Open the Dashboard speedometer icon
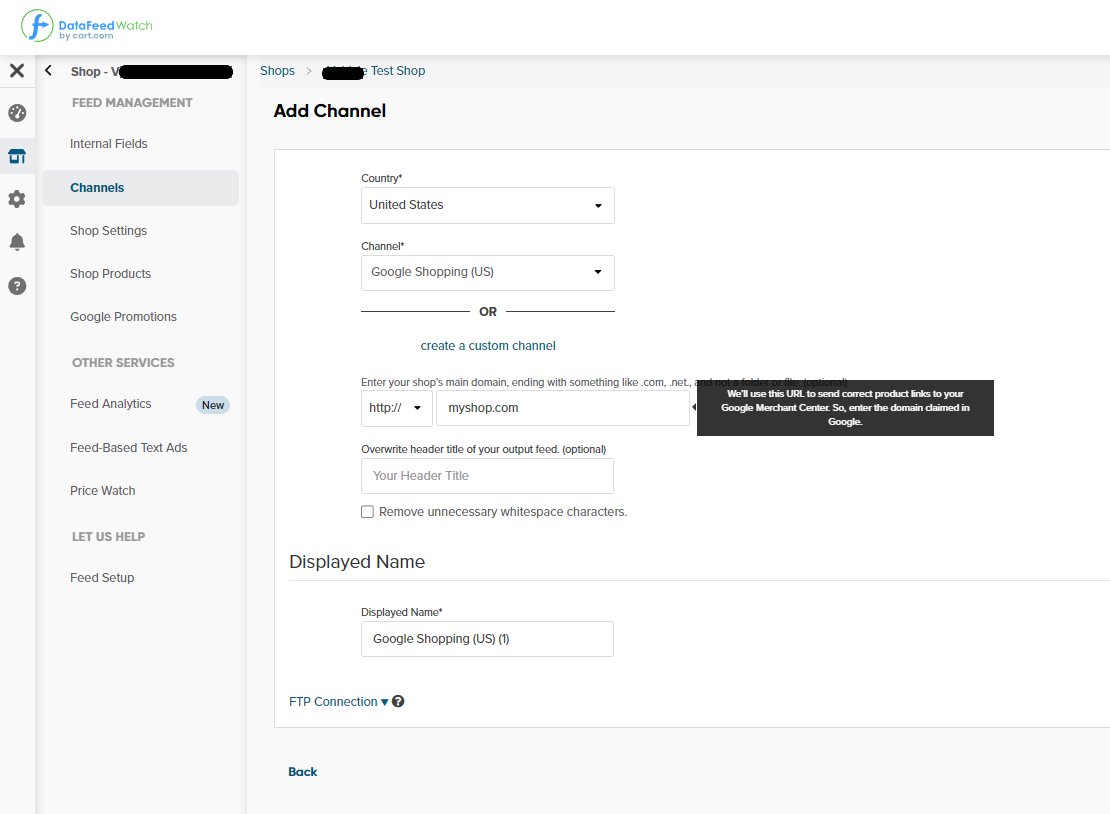This screenshot has height=814, width=1110. pyautogui.click(x=16, y=113)
